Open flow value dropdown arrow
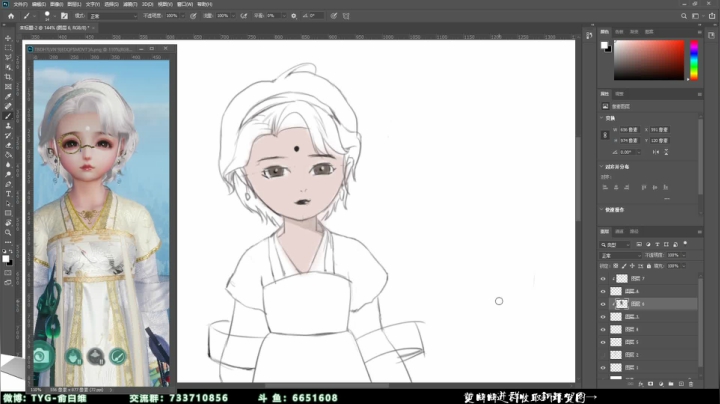720x404 pixels. pos(233,16)
